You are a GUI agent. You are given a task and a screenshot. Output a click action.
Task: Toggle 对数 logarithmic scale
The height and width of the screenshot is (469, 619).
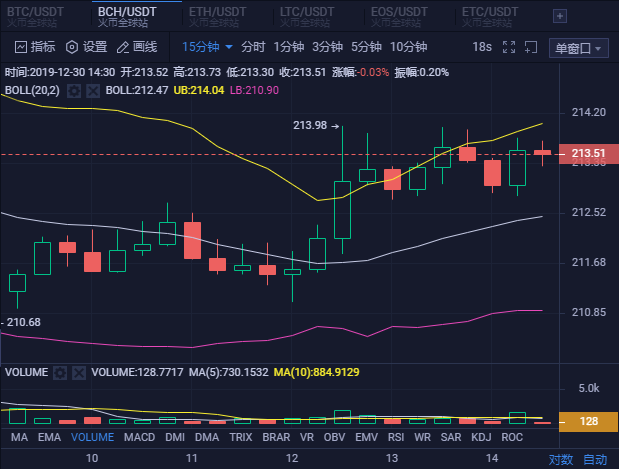561,460
